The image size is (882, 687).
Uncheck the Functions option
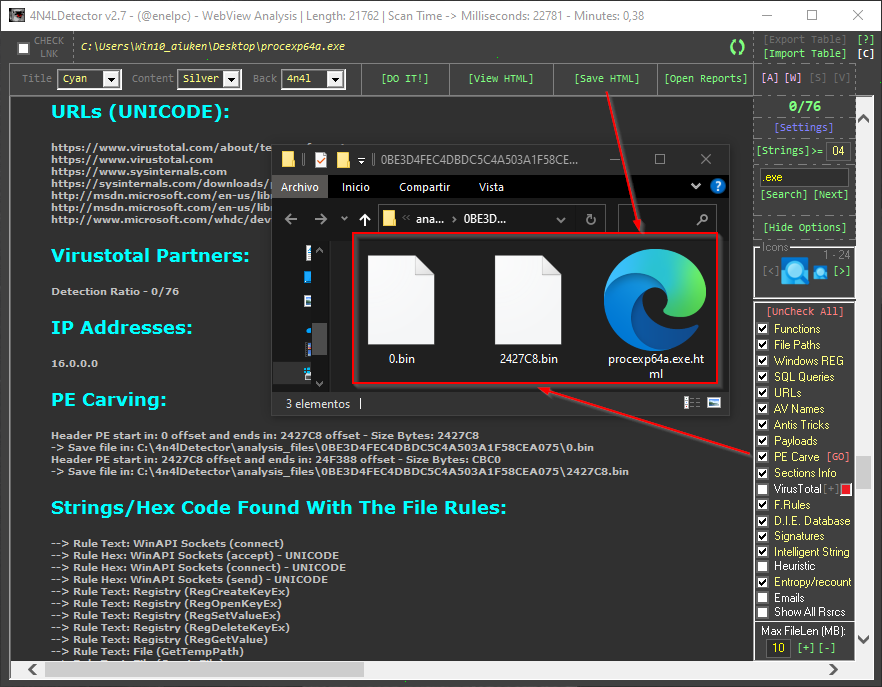(763, 329)
